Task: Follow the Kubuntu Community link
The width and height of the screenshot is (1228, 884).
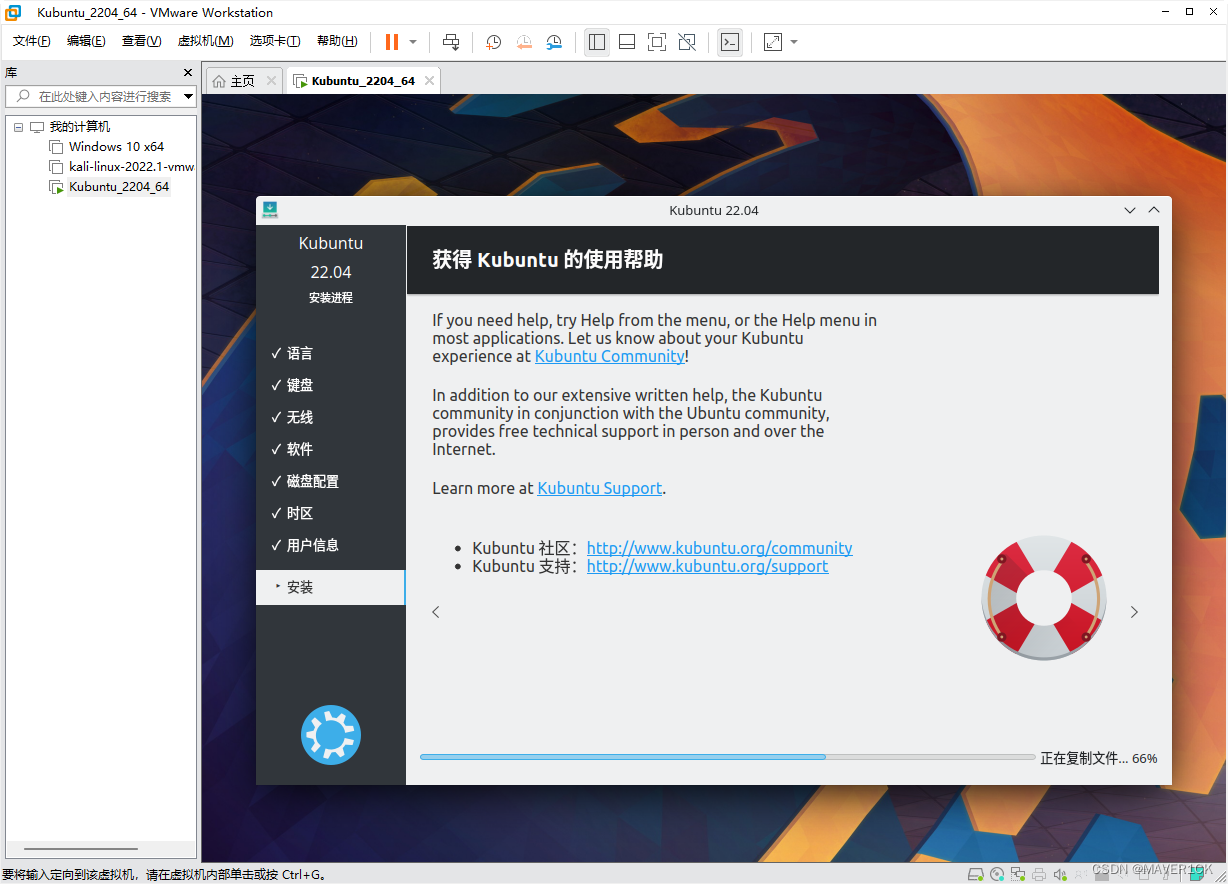Action: tap(610, 356)
